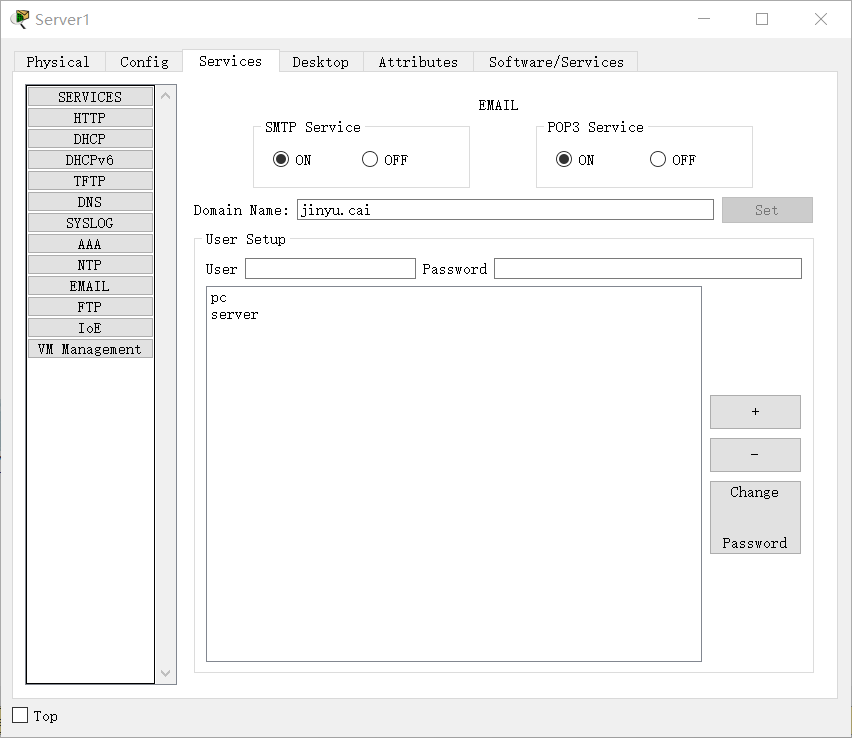
Task: Click the plus button to add user
Action: click(755, 412)
